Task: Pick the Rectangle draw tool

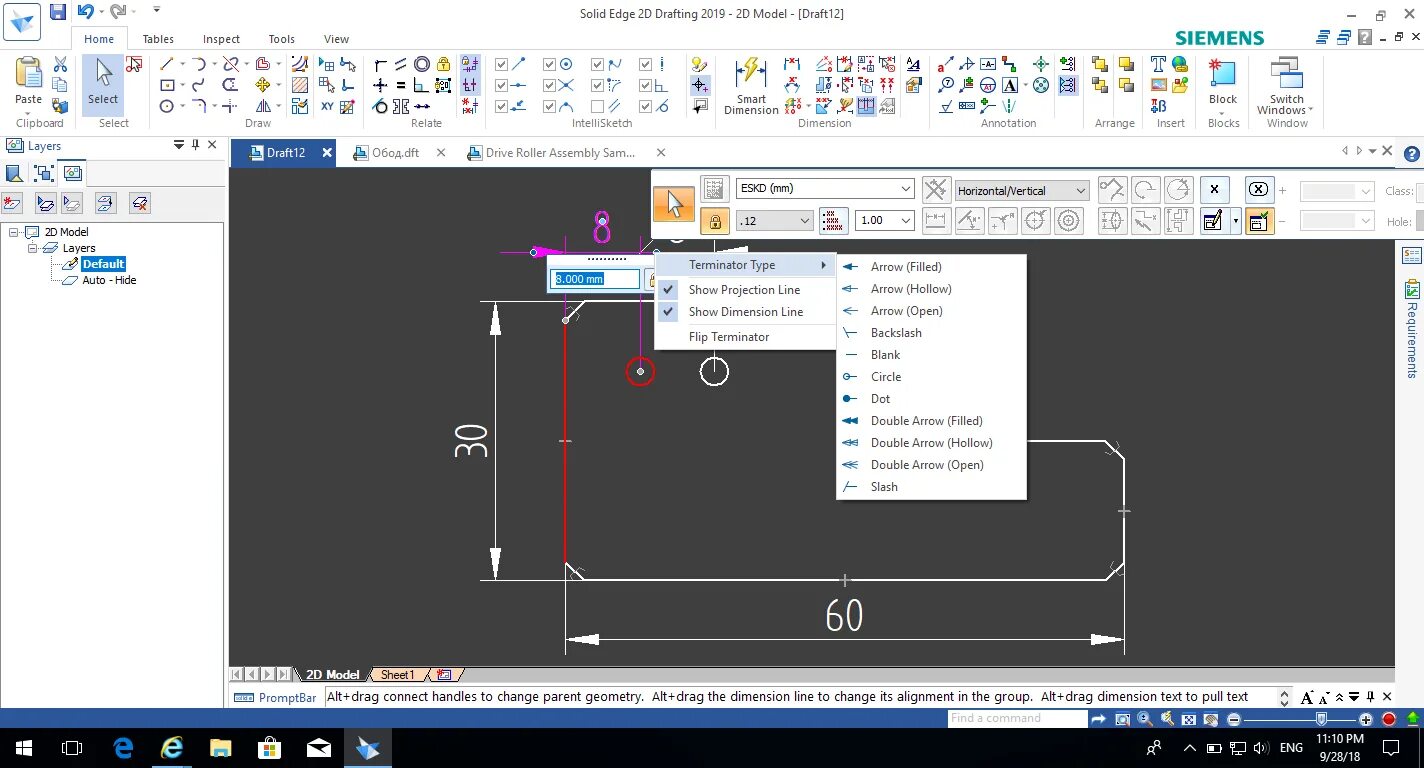Action: pyautogui.click(x=167, y=85)
